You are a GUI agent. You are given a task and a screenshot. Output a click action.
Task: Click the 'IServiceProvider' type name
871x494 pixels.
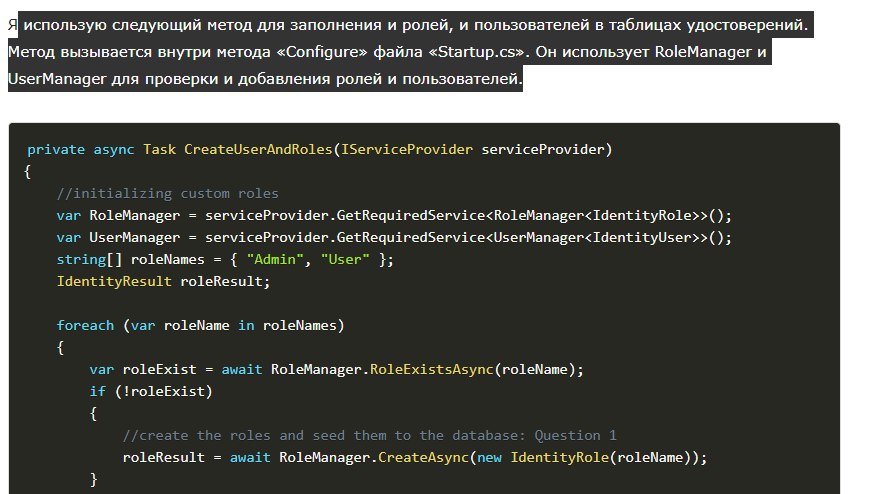point(407,149)
